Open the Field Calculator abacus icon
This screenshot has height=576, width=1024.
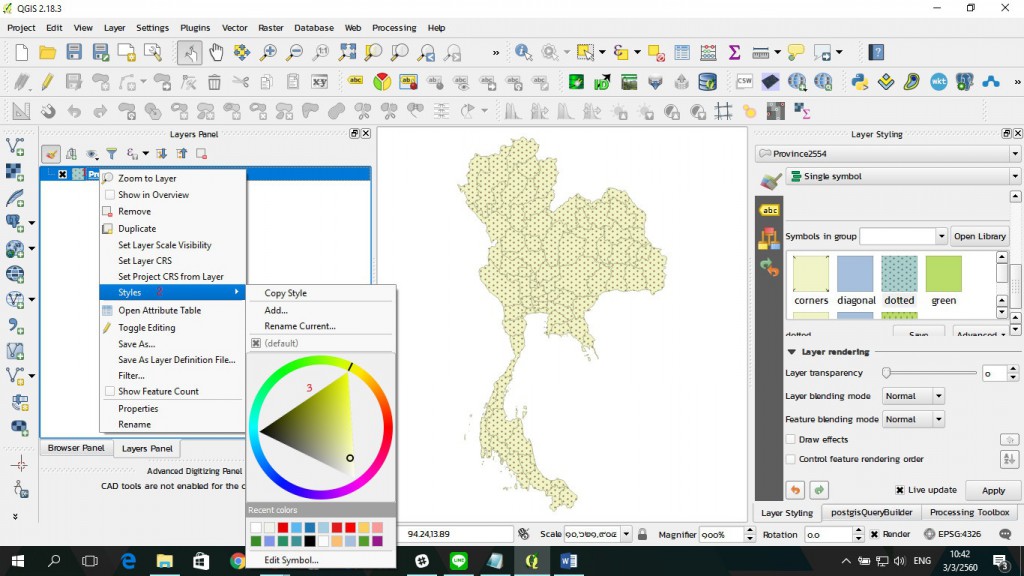point(708,52)
